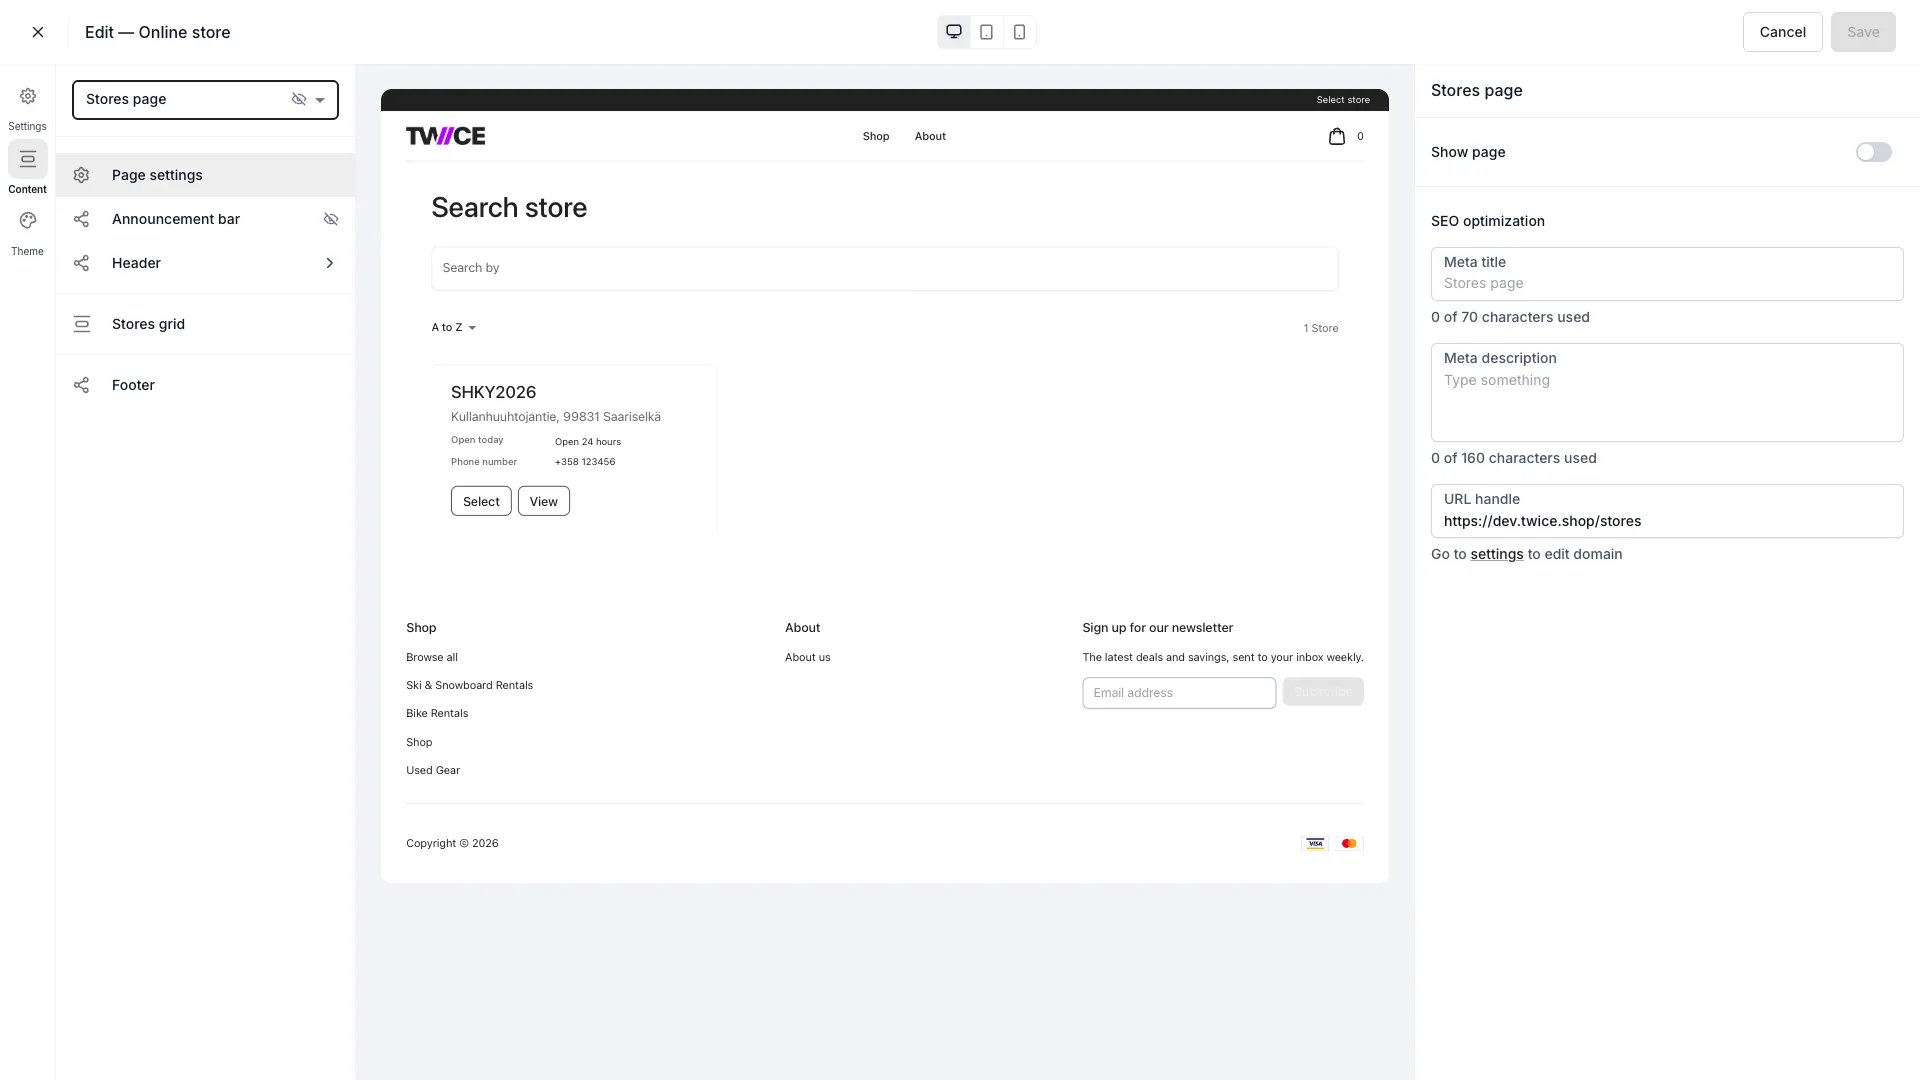Select Announcement bar item
Screen dimensions: 1920x1080
(x=205, y=219)
